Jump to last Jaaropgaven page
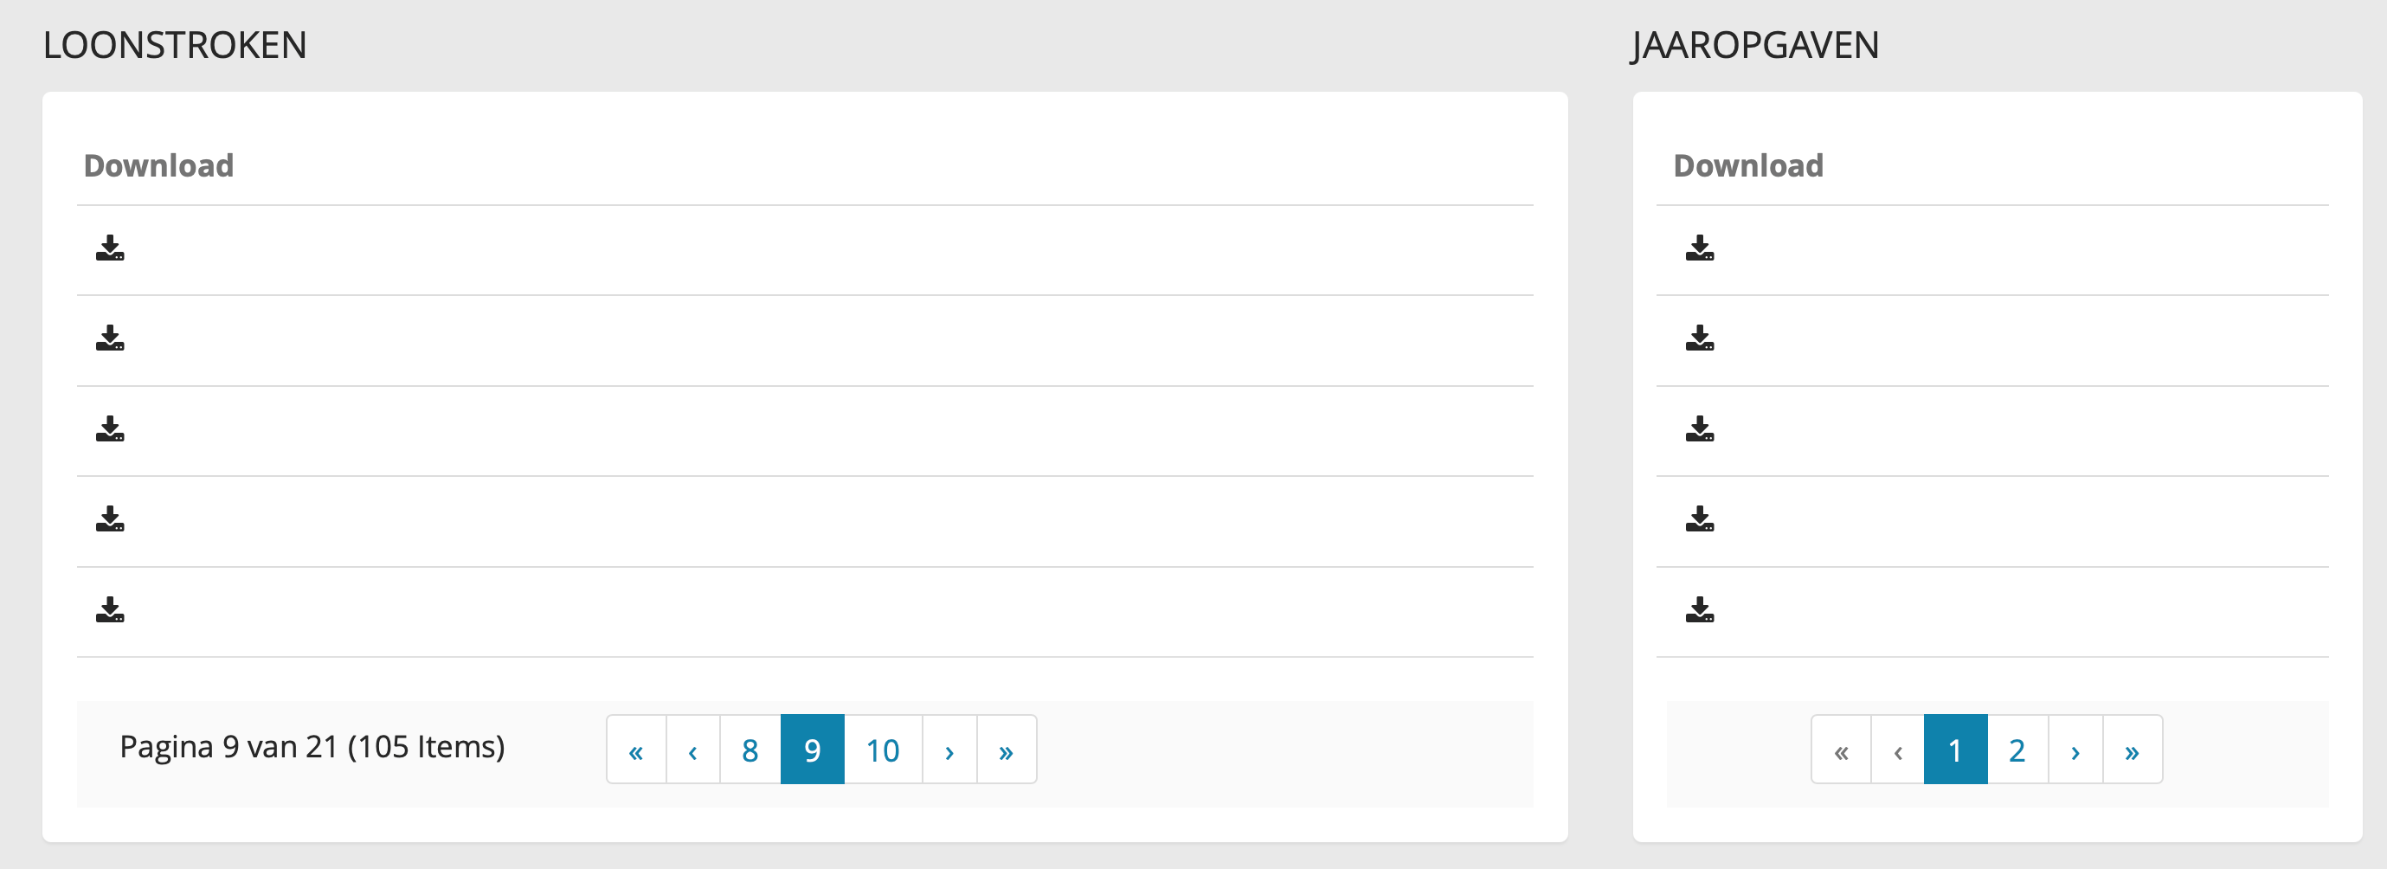Viewport: 2387px width, 869px height. point(2132,750)
